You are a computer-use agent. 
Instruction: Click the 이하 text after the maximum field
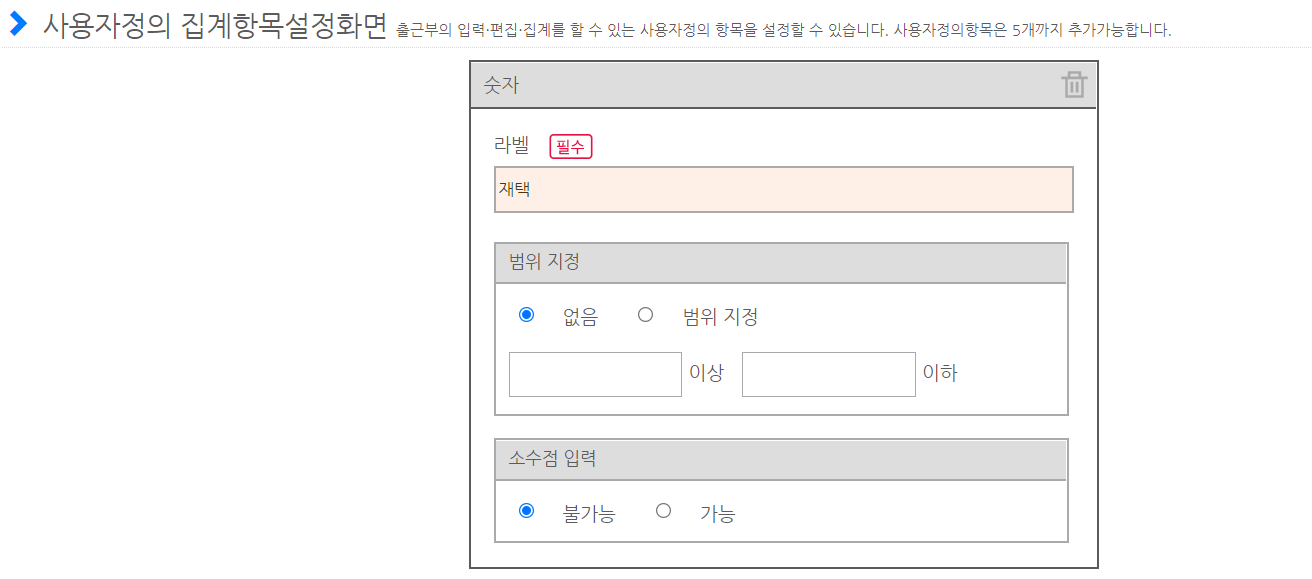[x=940, y=374]
